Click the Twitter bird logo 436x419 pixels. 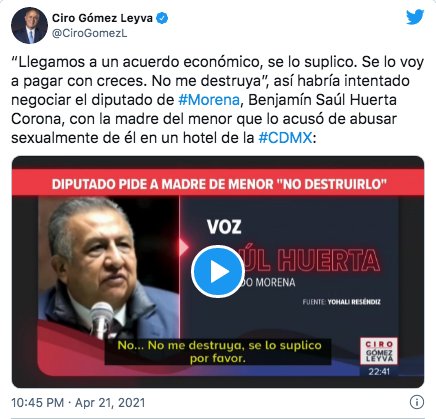click(x=415, y=17)
